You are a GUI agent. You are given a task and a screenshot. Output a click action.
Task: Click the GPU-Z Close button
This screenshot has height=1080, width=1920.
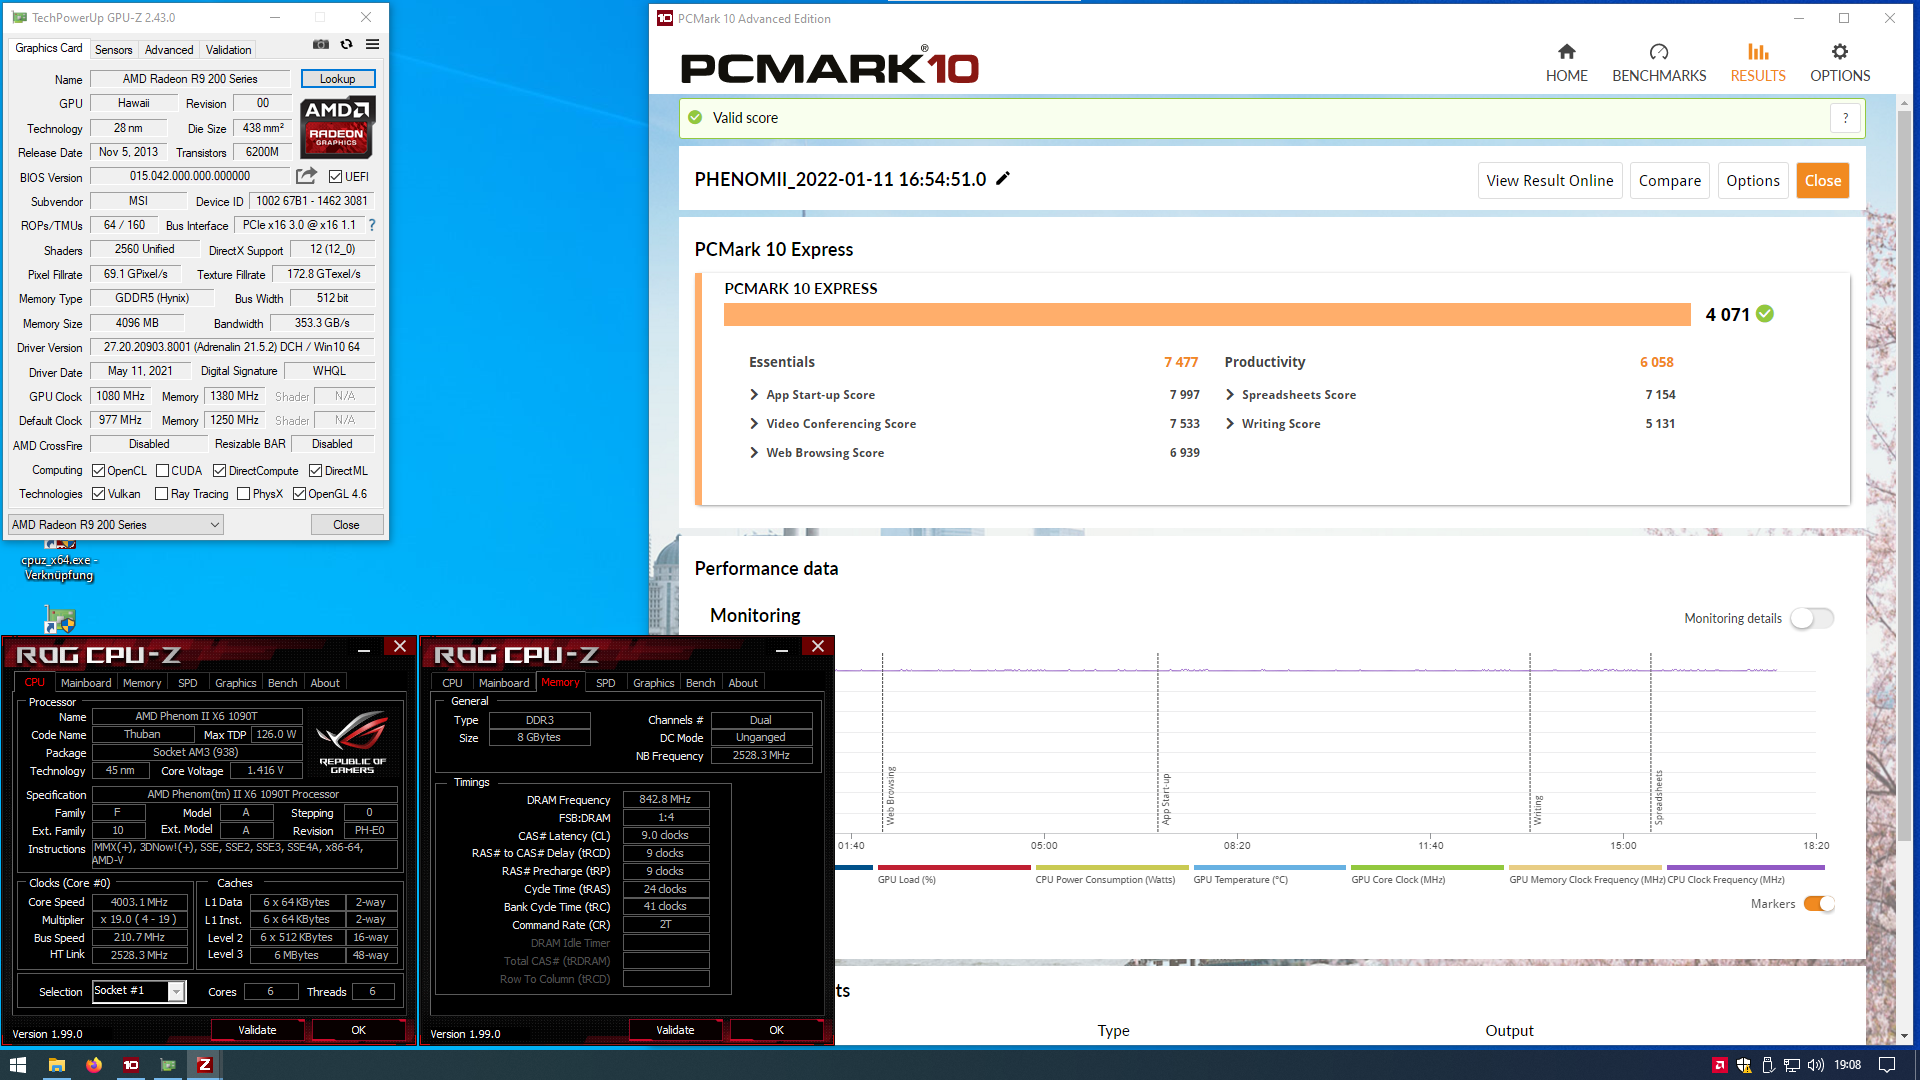(346, 525)
